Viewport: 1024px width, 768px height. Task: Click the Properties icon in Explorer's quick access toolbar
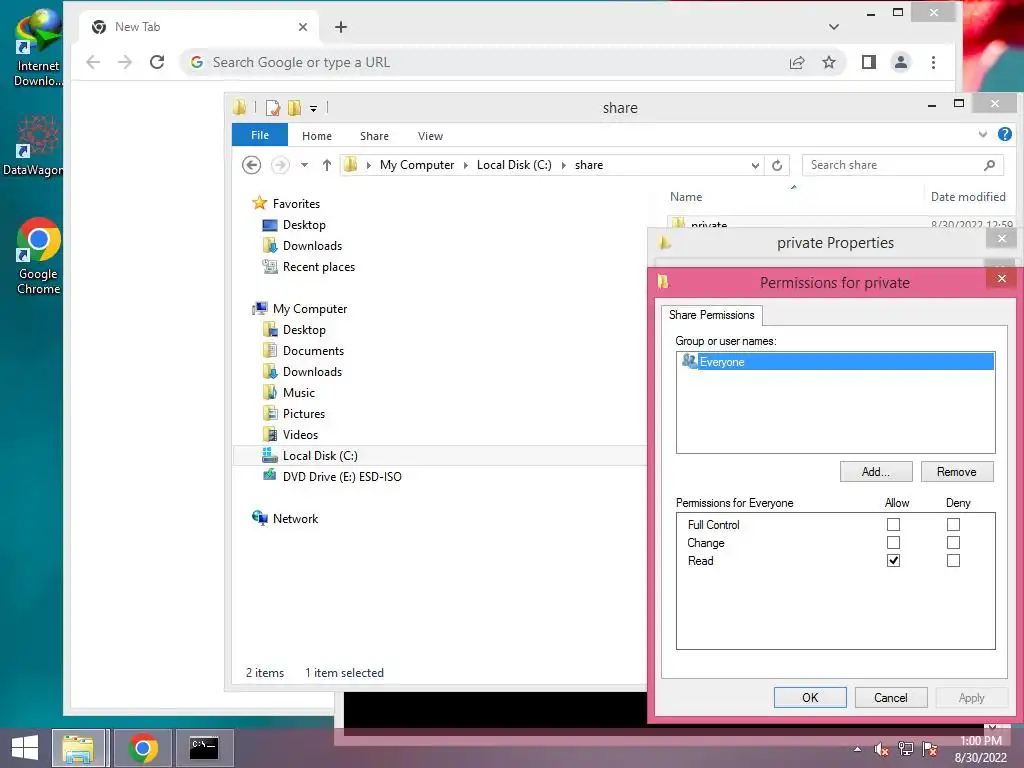pos(273,107)
